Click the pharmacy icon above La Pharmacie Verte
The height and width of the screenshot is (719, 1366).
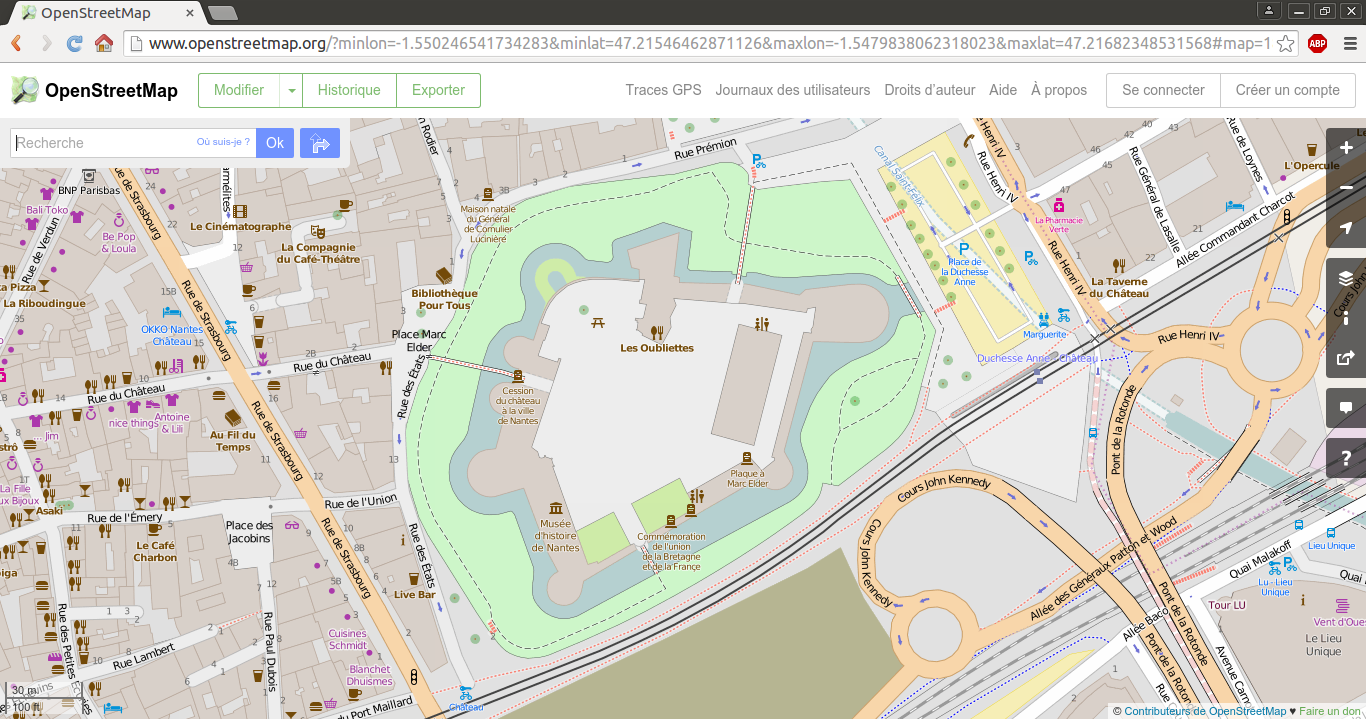[1058, 204]
